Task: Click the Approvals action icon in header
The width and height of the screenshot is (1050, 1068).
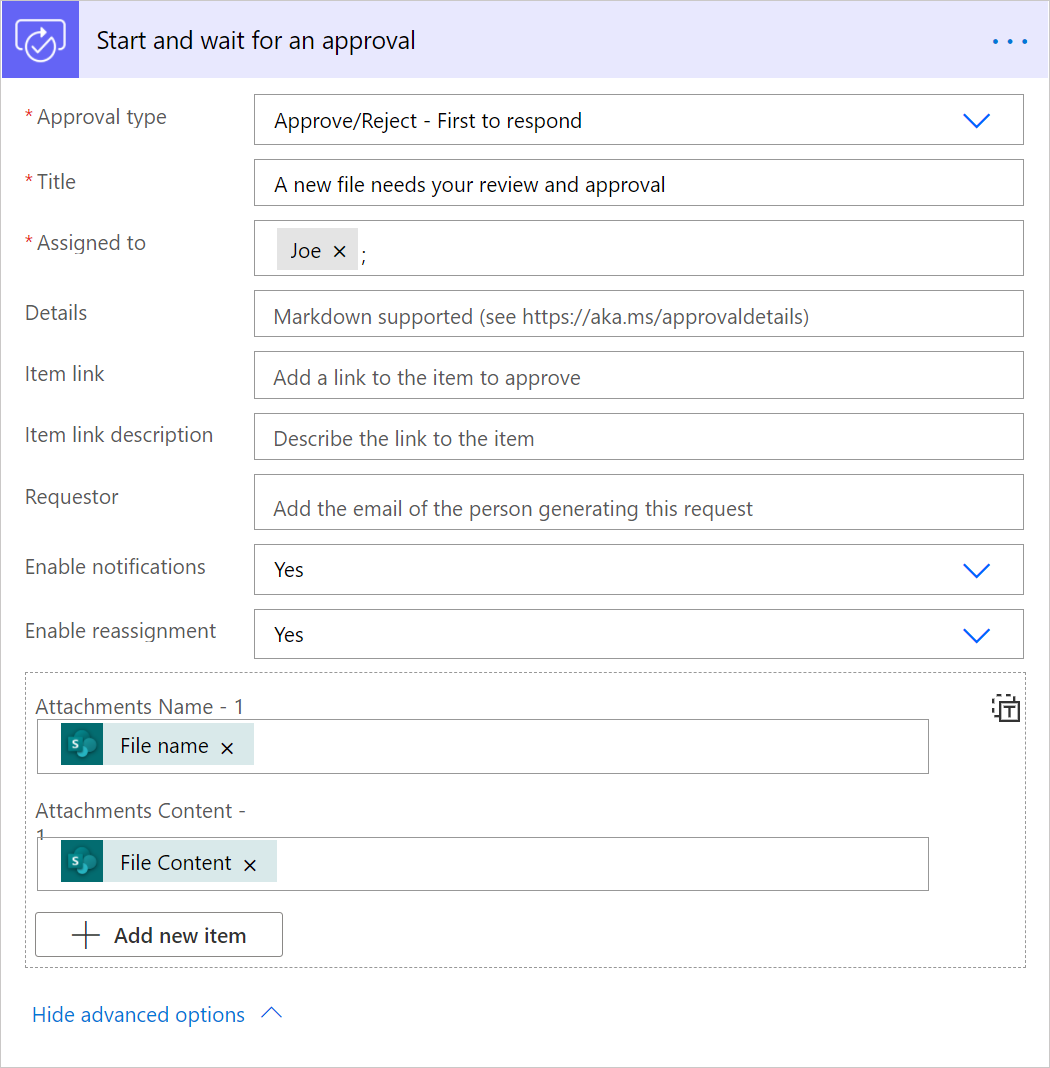Action: [x=40, y=41]
